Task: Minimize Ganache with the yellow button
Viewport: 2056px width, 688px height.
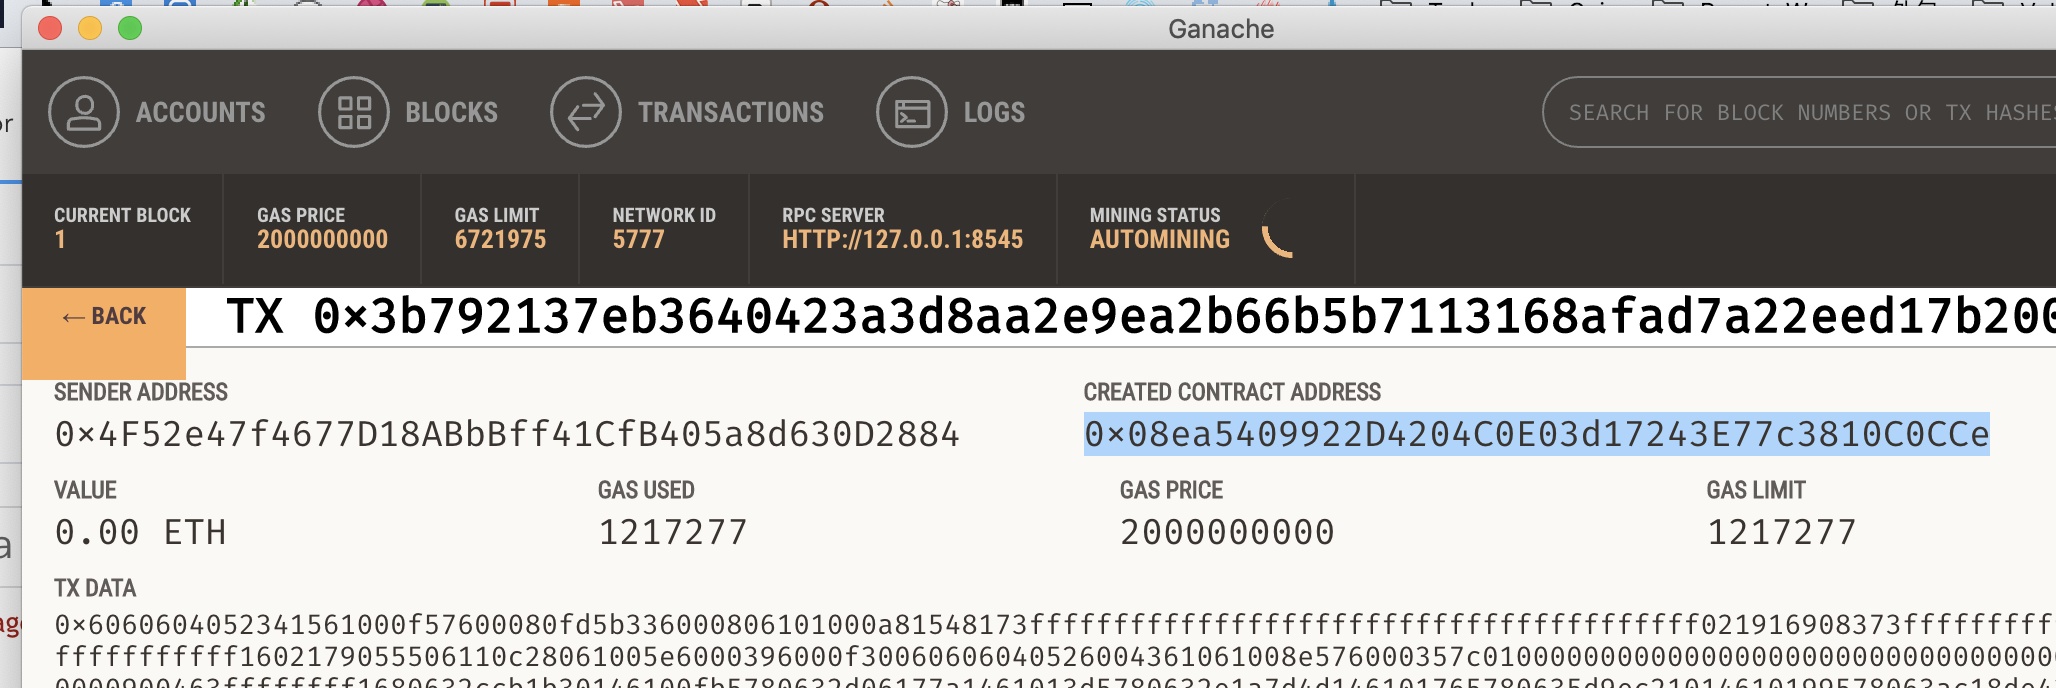Action: 90,28
